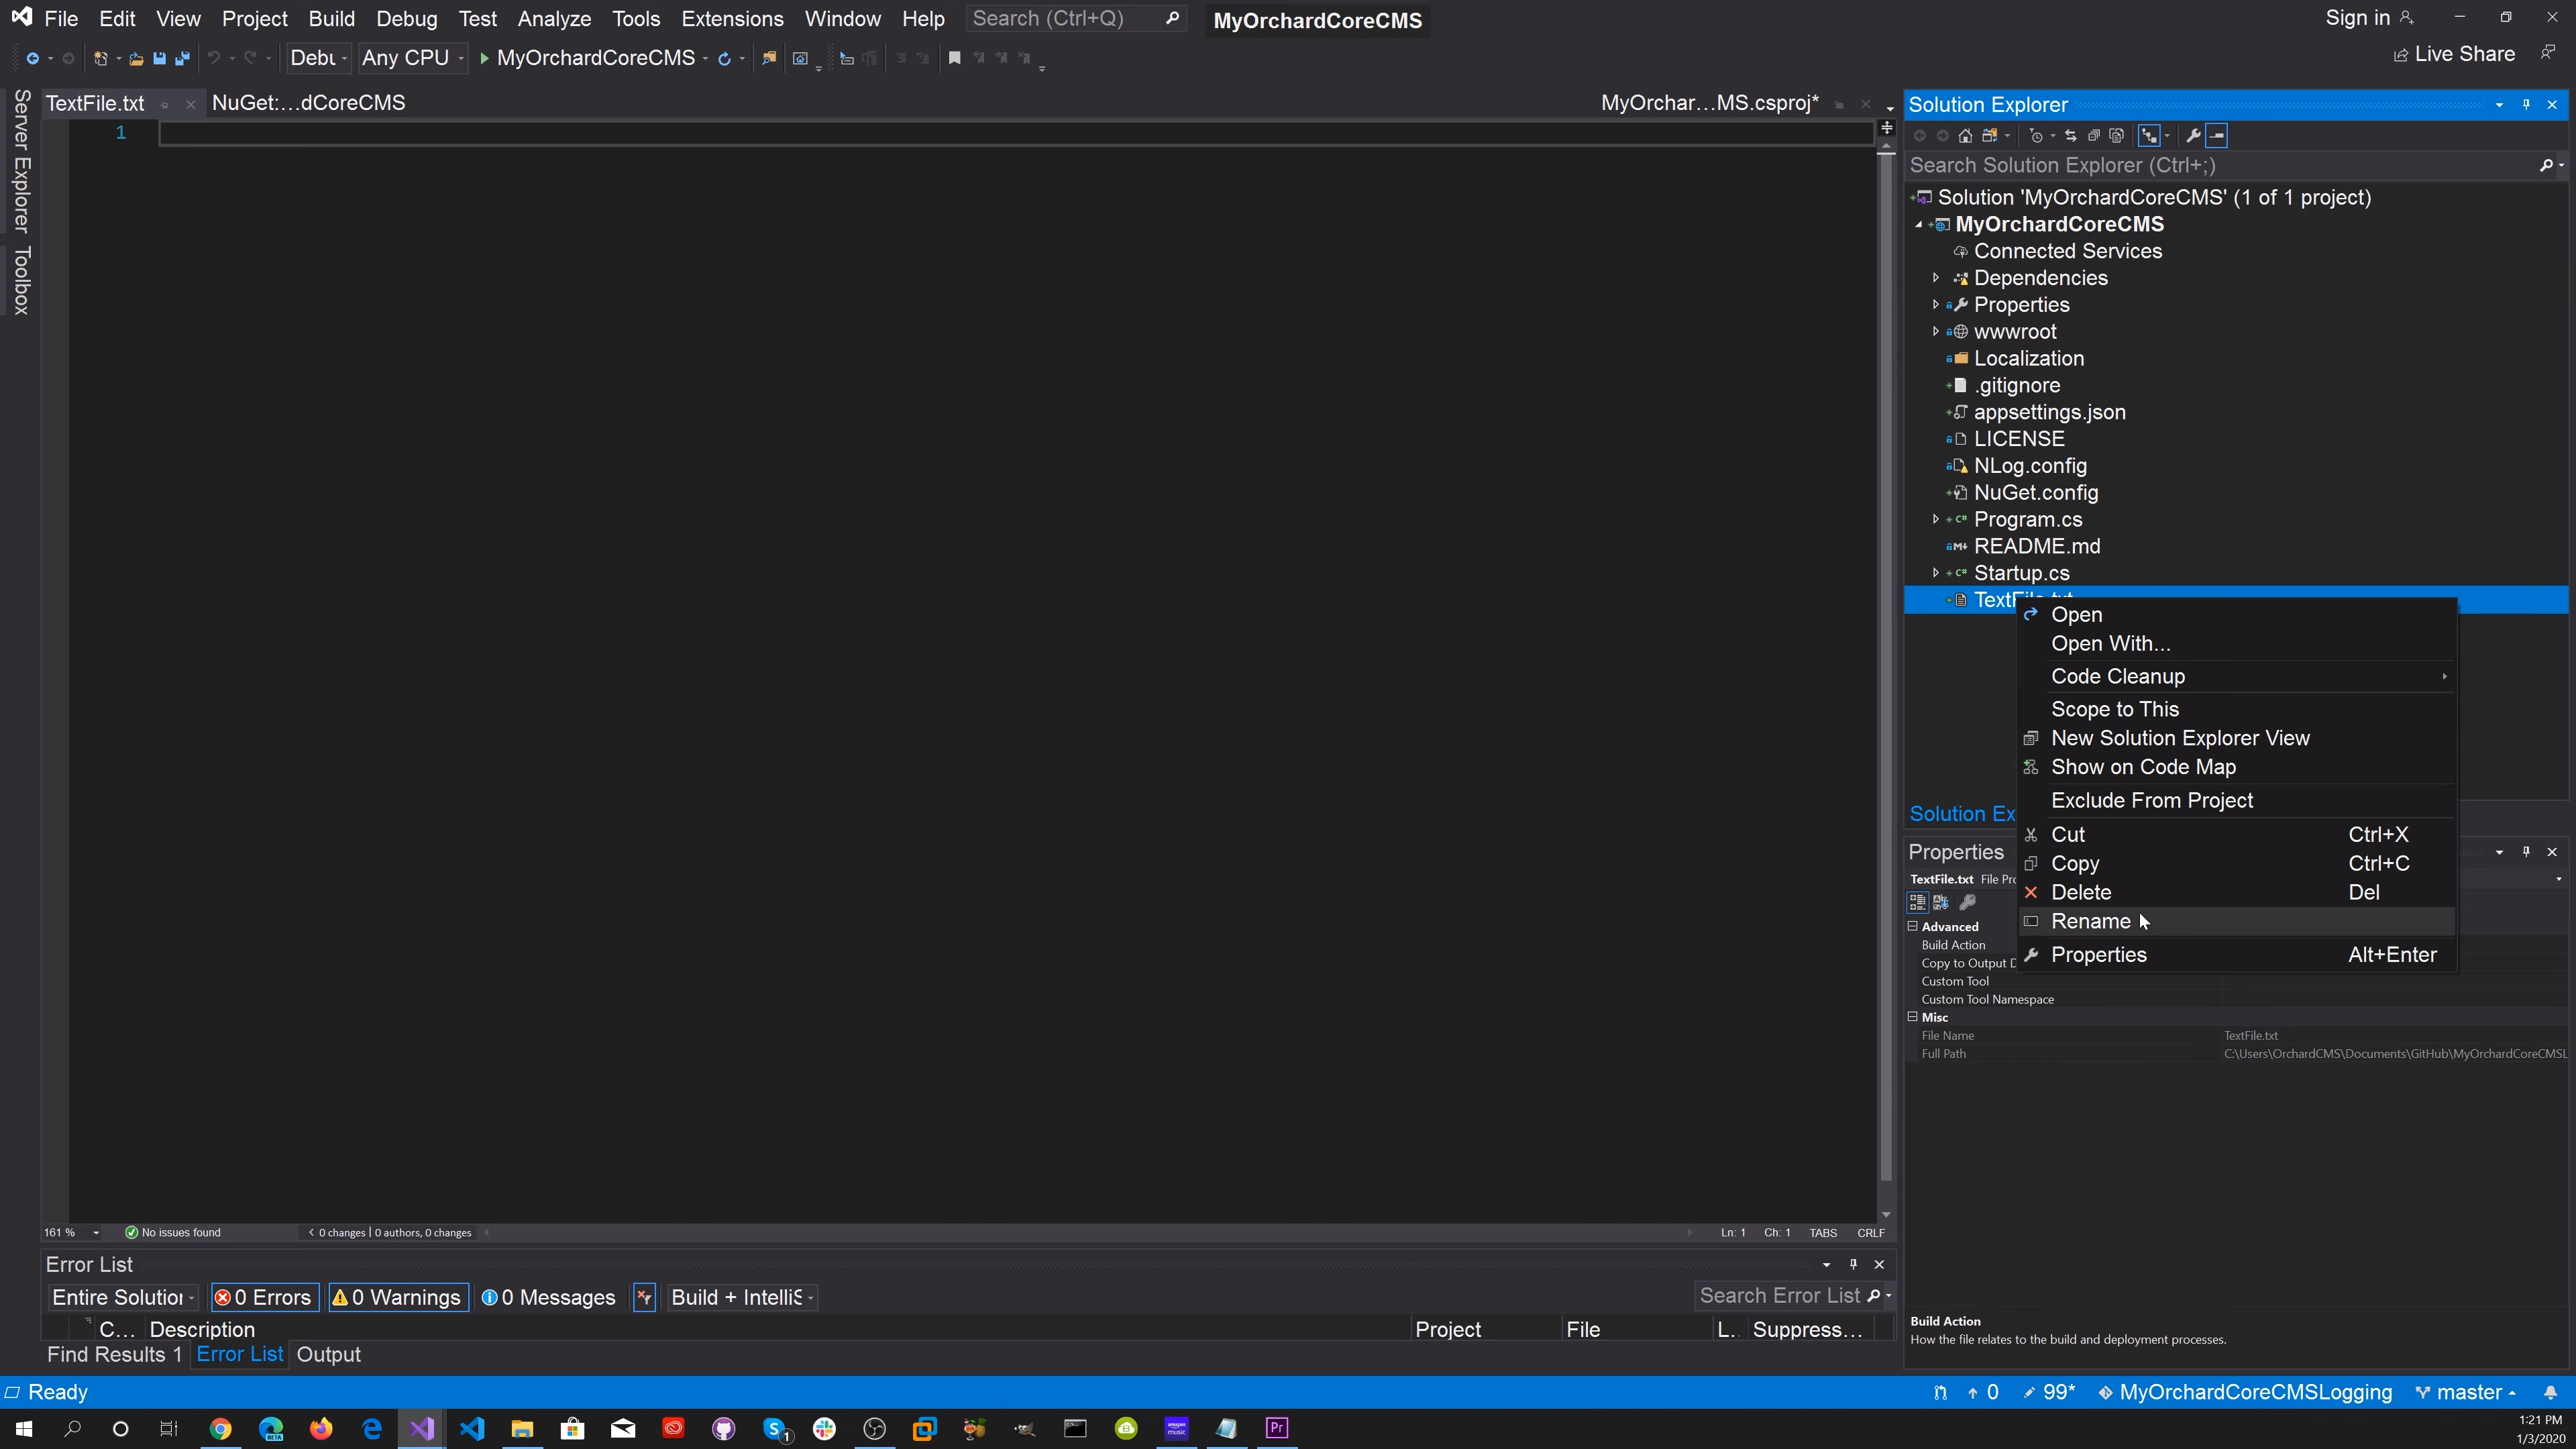Start debugging with the green play arrow
Screen dimensions: 2576x1449
[484, 58]
